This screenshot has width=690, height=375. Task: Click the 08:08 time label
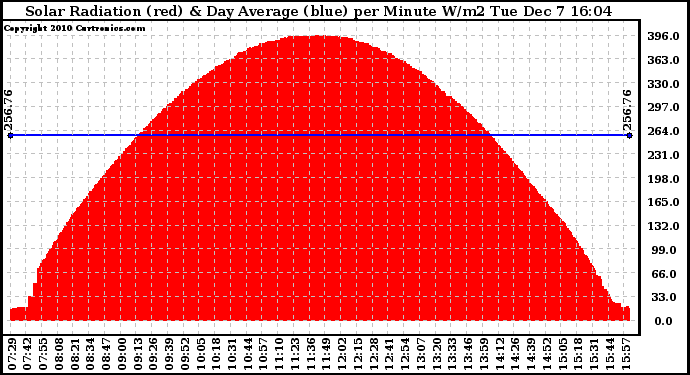[59, 354]
